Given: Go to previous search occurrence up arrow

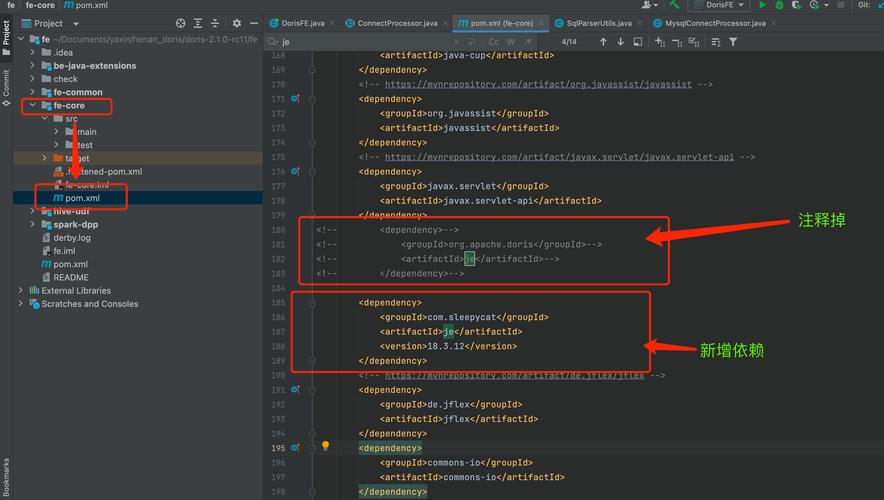Looking at the screenshot, I should (x=603, y=42).
